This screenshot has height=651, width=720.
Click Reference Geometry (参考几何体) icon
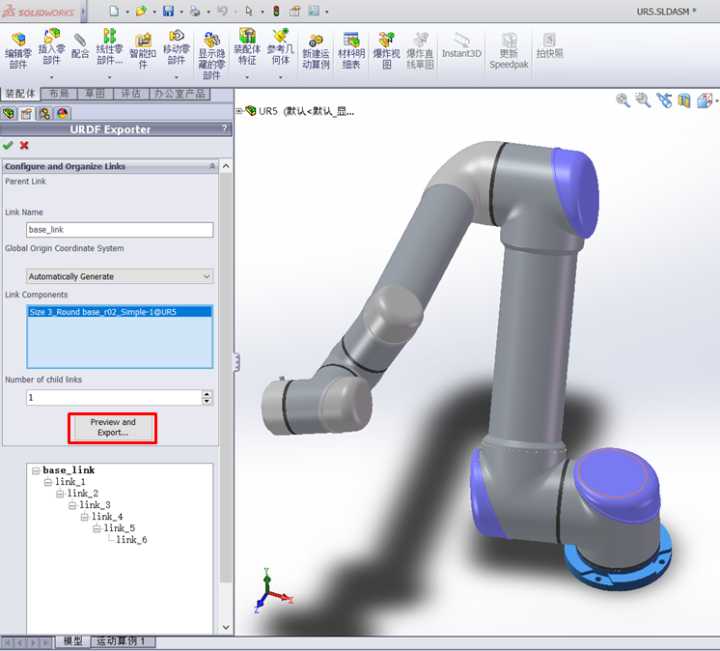click(281, 46)
